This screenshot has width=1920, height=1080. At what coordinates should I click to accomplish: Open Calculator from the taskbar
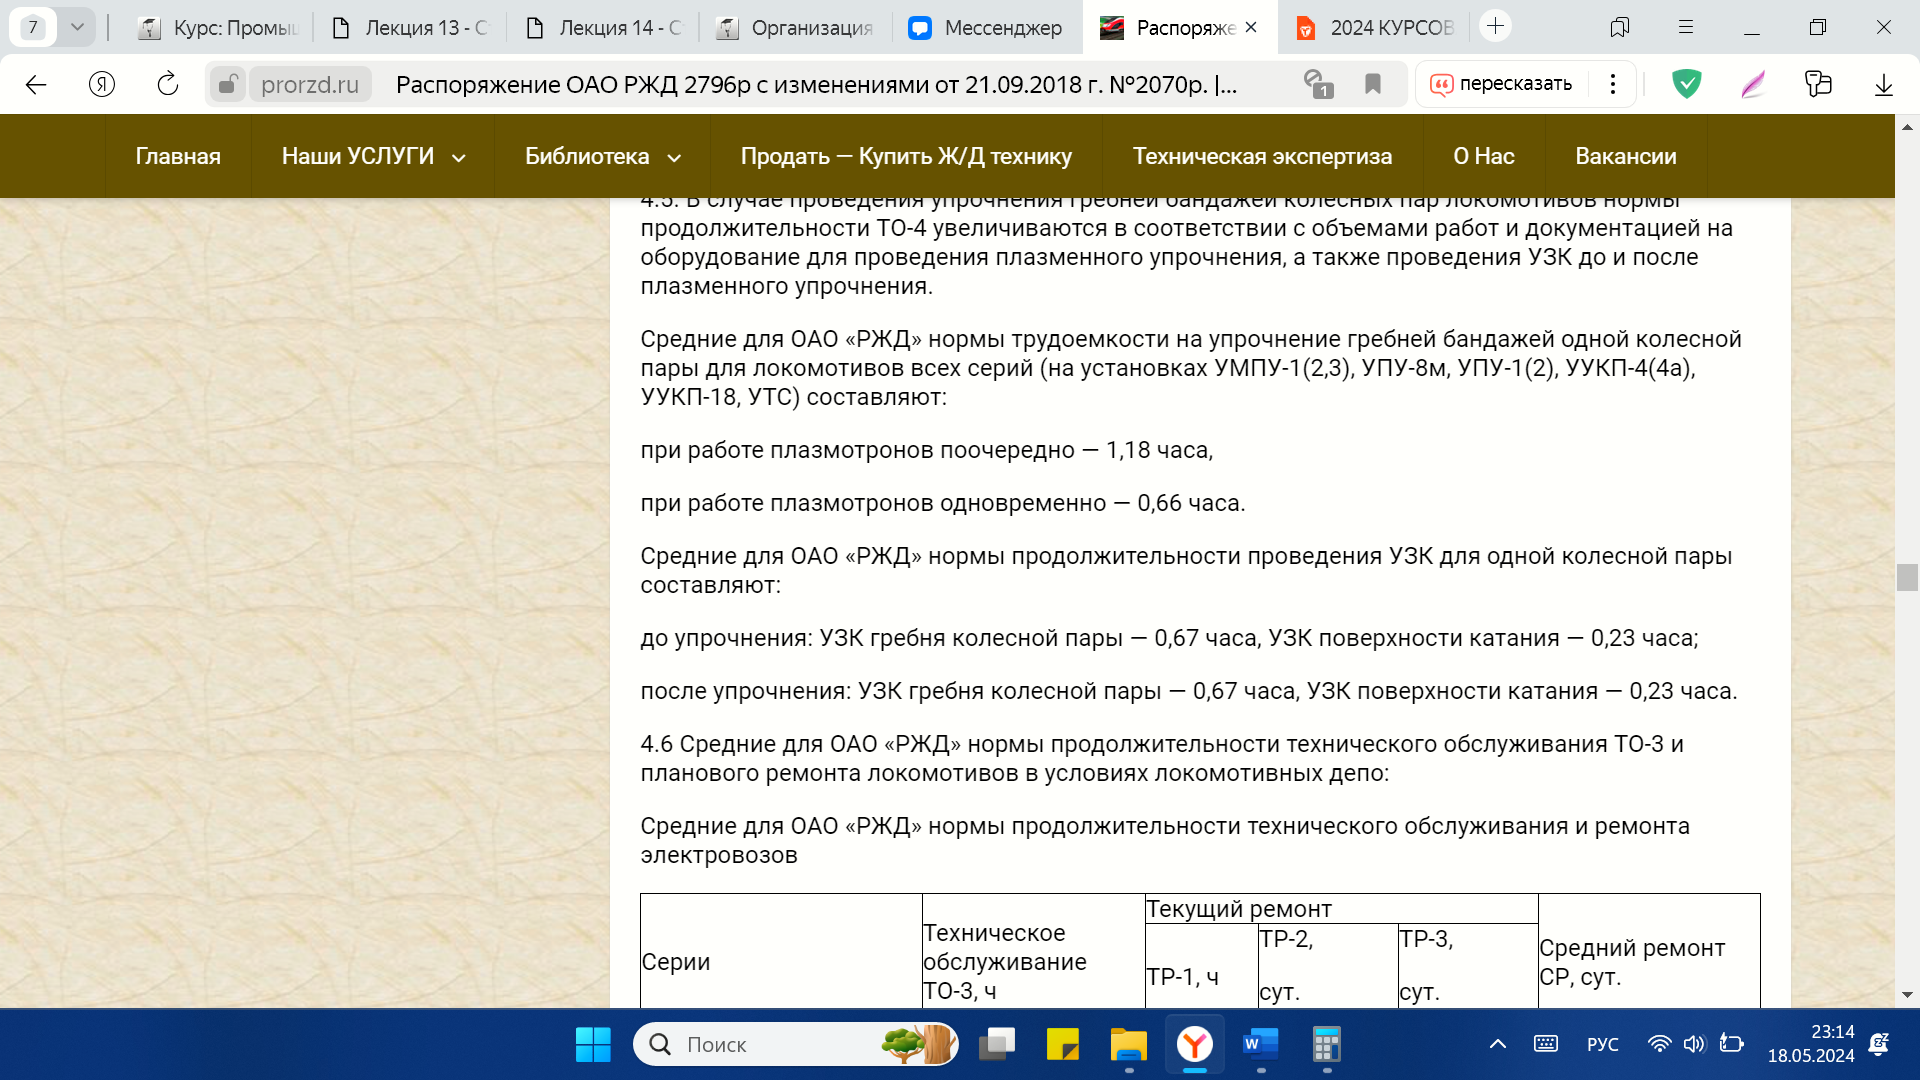(x=1327, y=1045)
